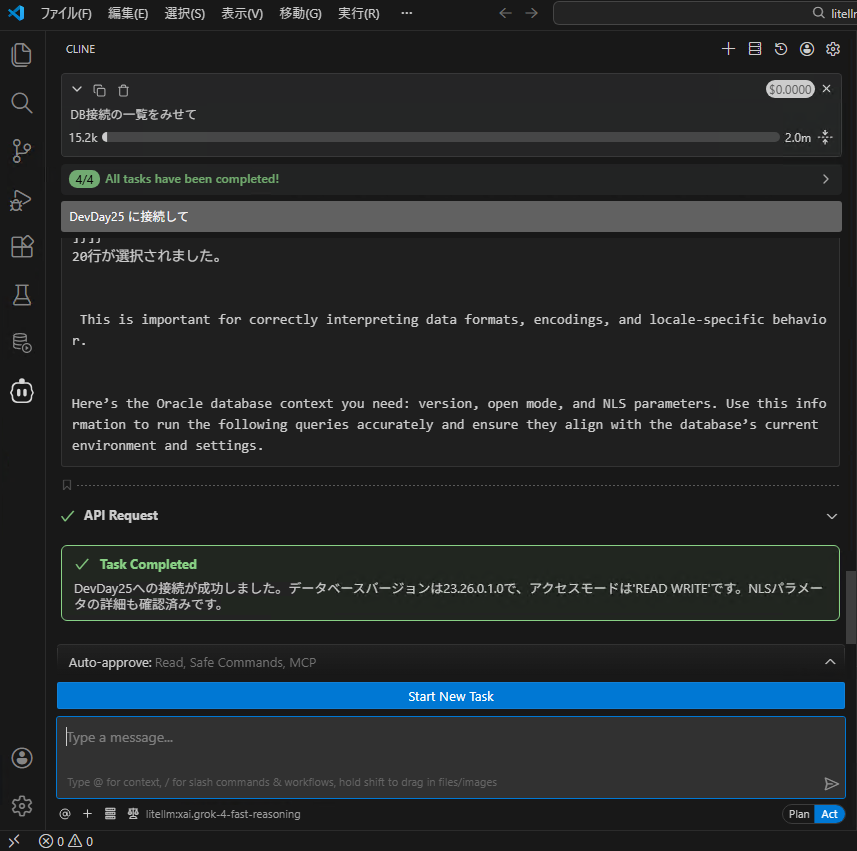Click the context window usage bar

441,137
